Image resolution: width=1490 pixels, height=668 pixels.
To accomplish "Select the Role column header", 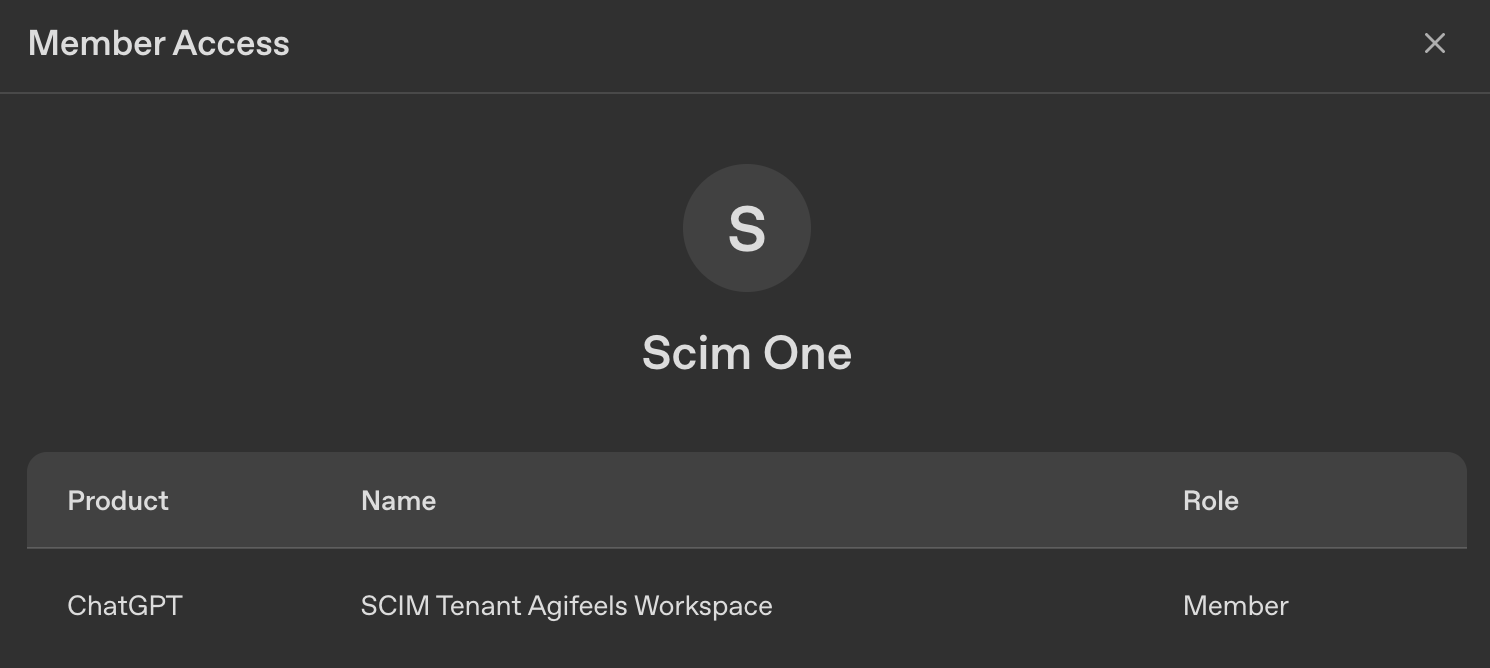I will pyautogui.click(x=1211, y=500).
